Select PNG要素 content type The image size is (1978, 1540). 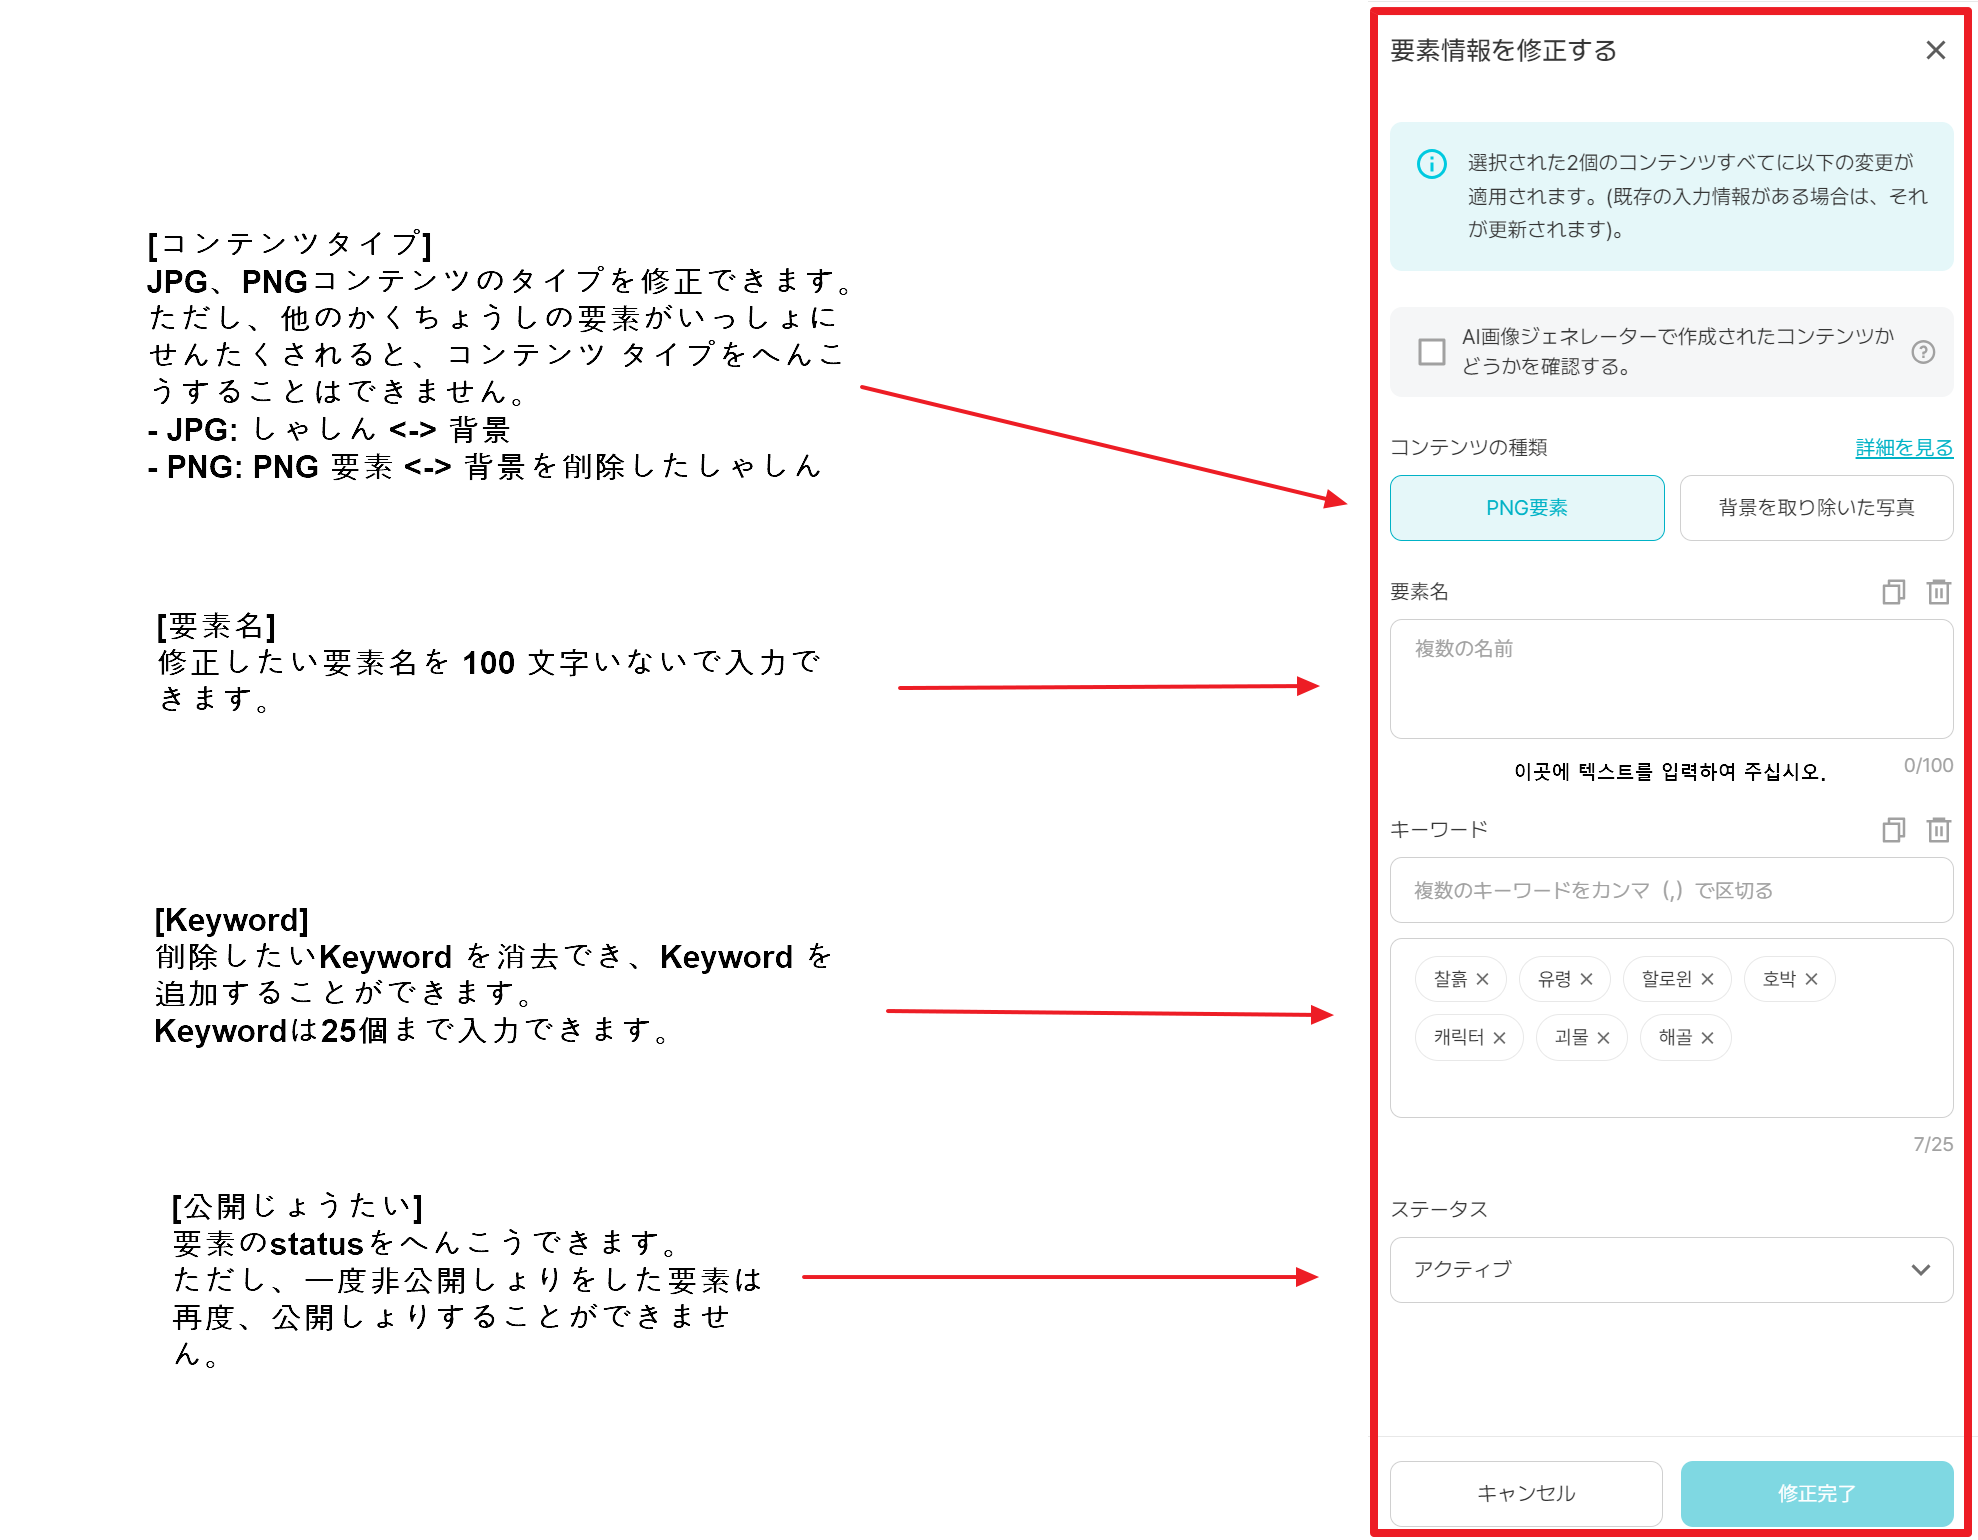click(1527, 508)
